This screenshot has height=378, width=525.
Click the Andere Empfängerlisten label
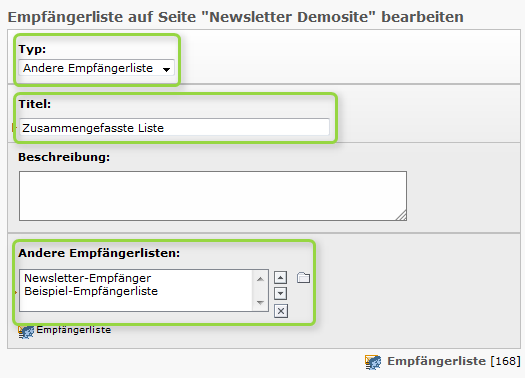(99, 253)
